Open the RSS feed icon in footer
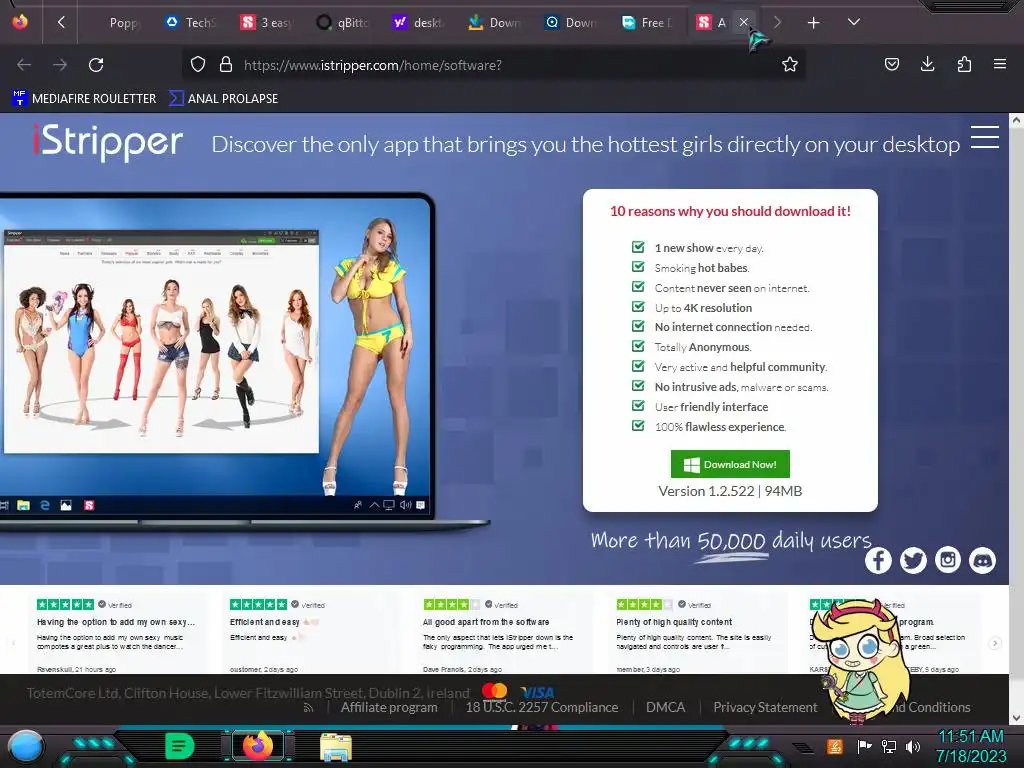Screen dimensions: 1024x768 click(x=308, y=708)
